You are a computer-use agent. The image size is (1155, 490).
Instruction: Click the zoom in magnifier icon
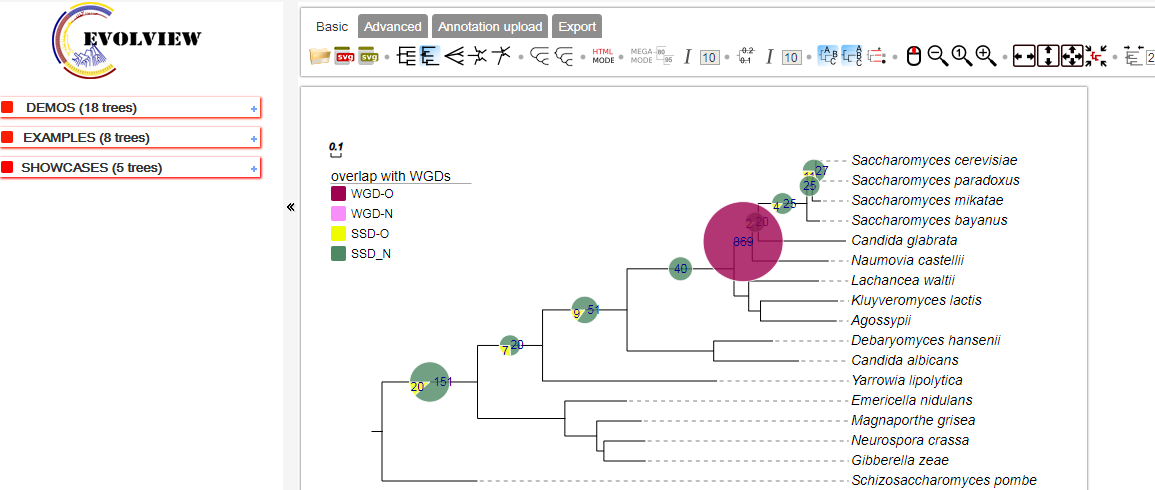985,57
